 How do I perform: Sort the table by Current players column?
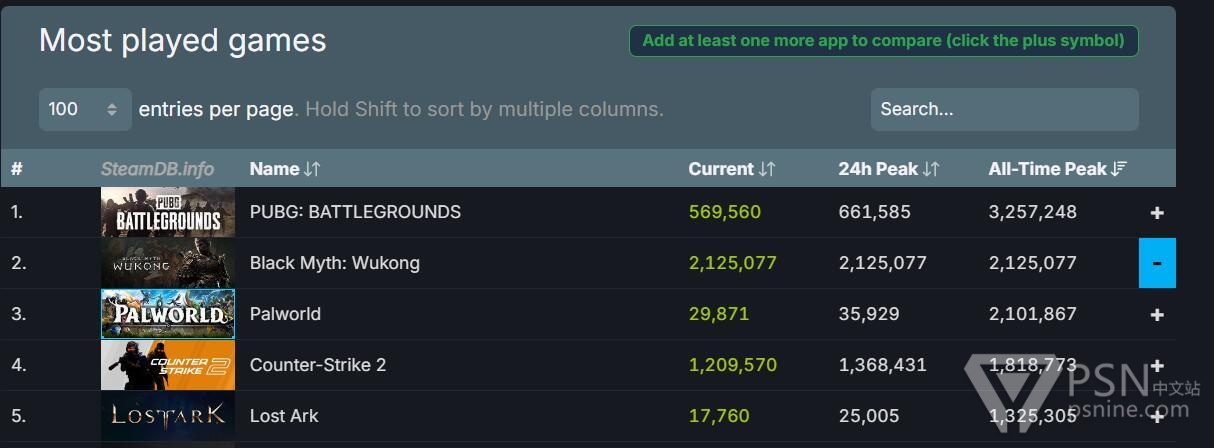732,169
